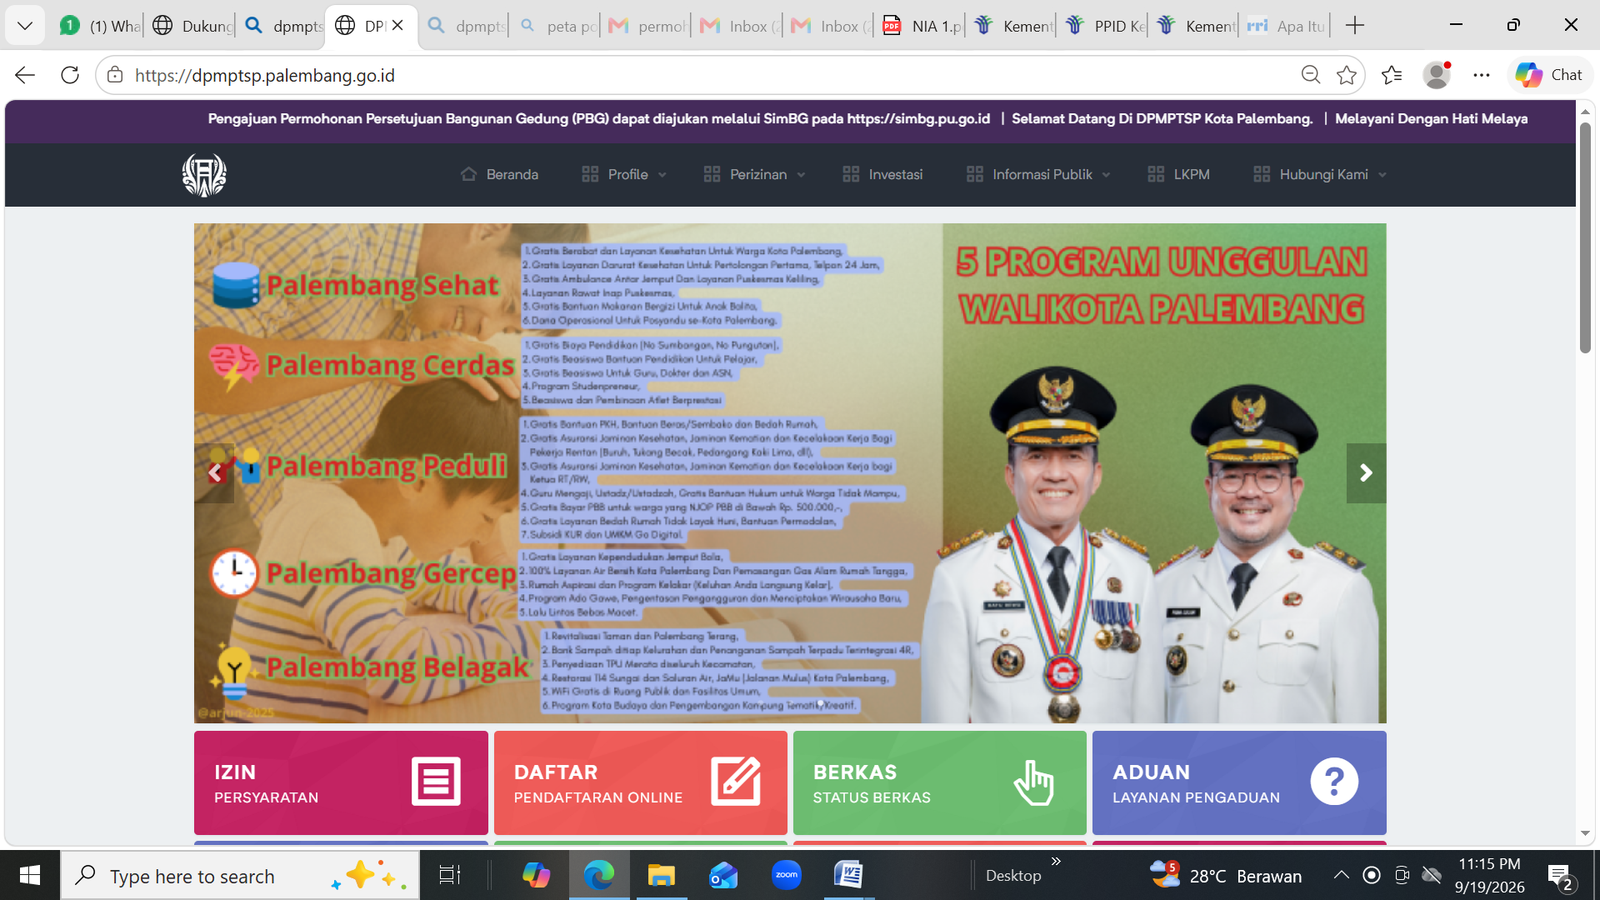
Task: Open the browser settings three-dot menu
Action: [1482, 75]
